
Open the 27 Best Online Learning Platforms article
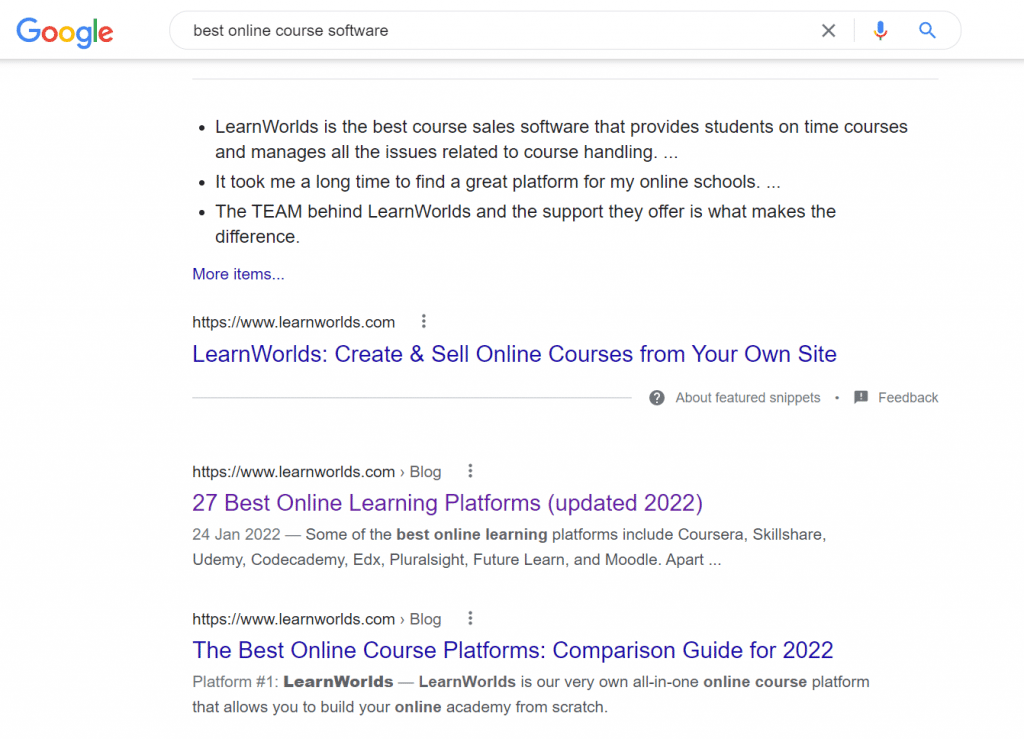pyautogui.click(x=447, y=503)
